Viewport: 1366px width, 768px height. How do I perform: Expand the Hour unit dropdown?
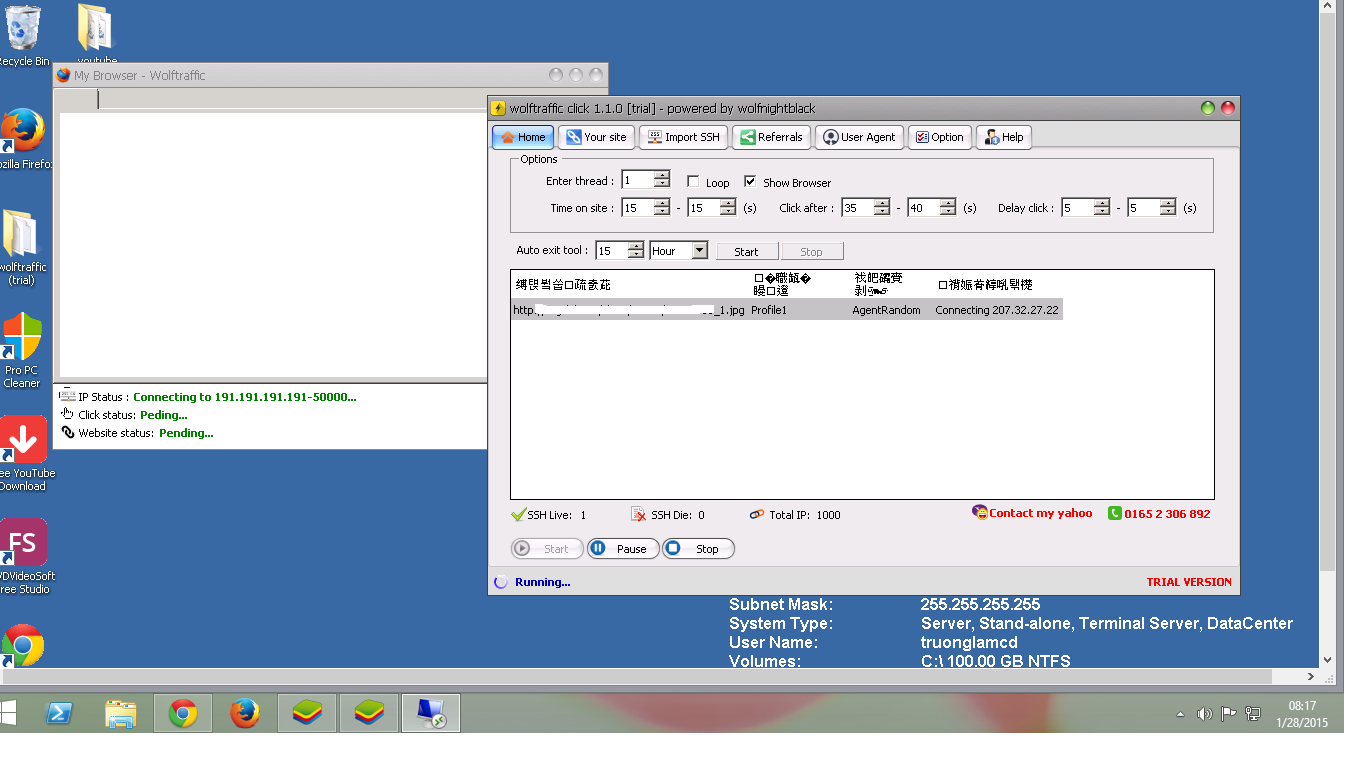(699, 251)
